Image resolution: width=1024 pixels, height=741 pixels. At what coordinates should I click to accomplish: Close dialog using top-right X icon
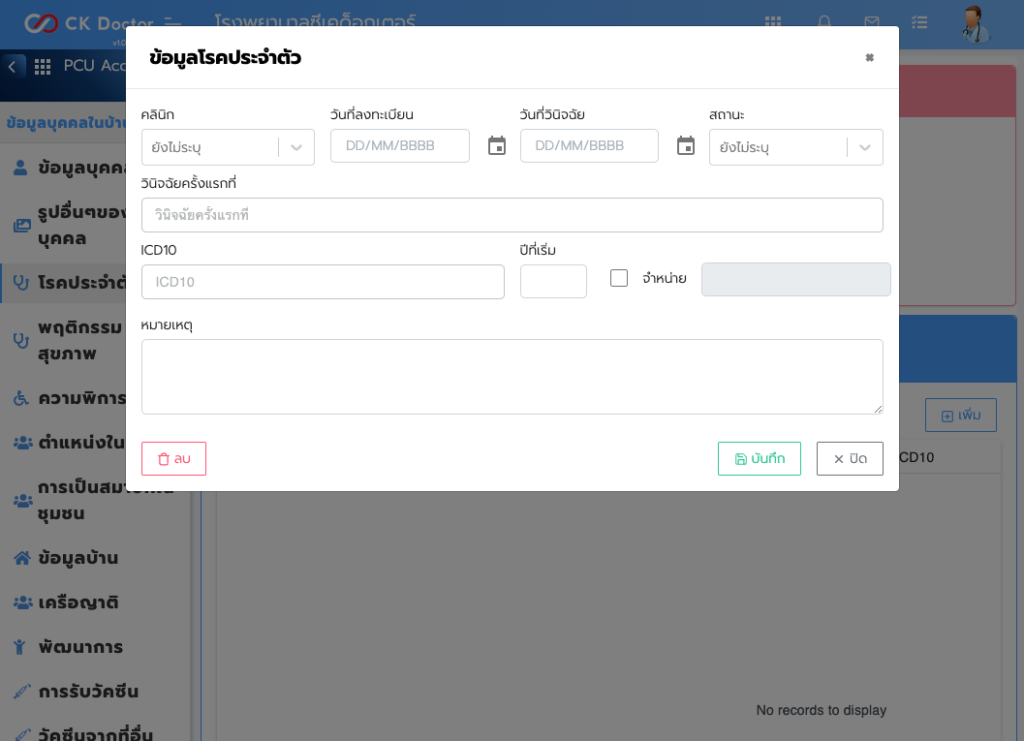tap(869, 58)
